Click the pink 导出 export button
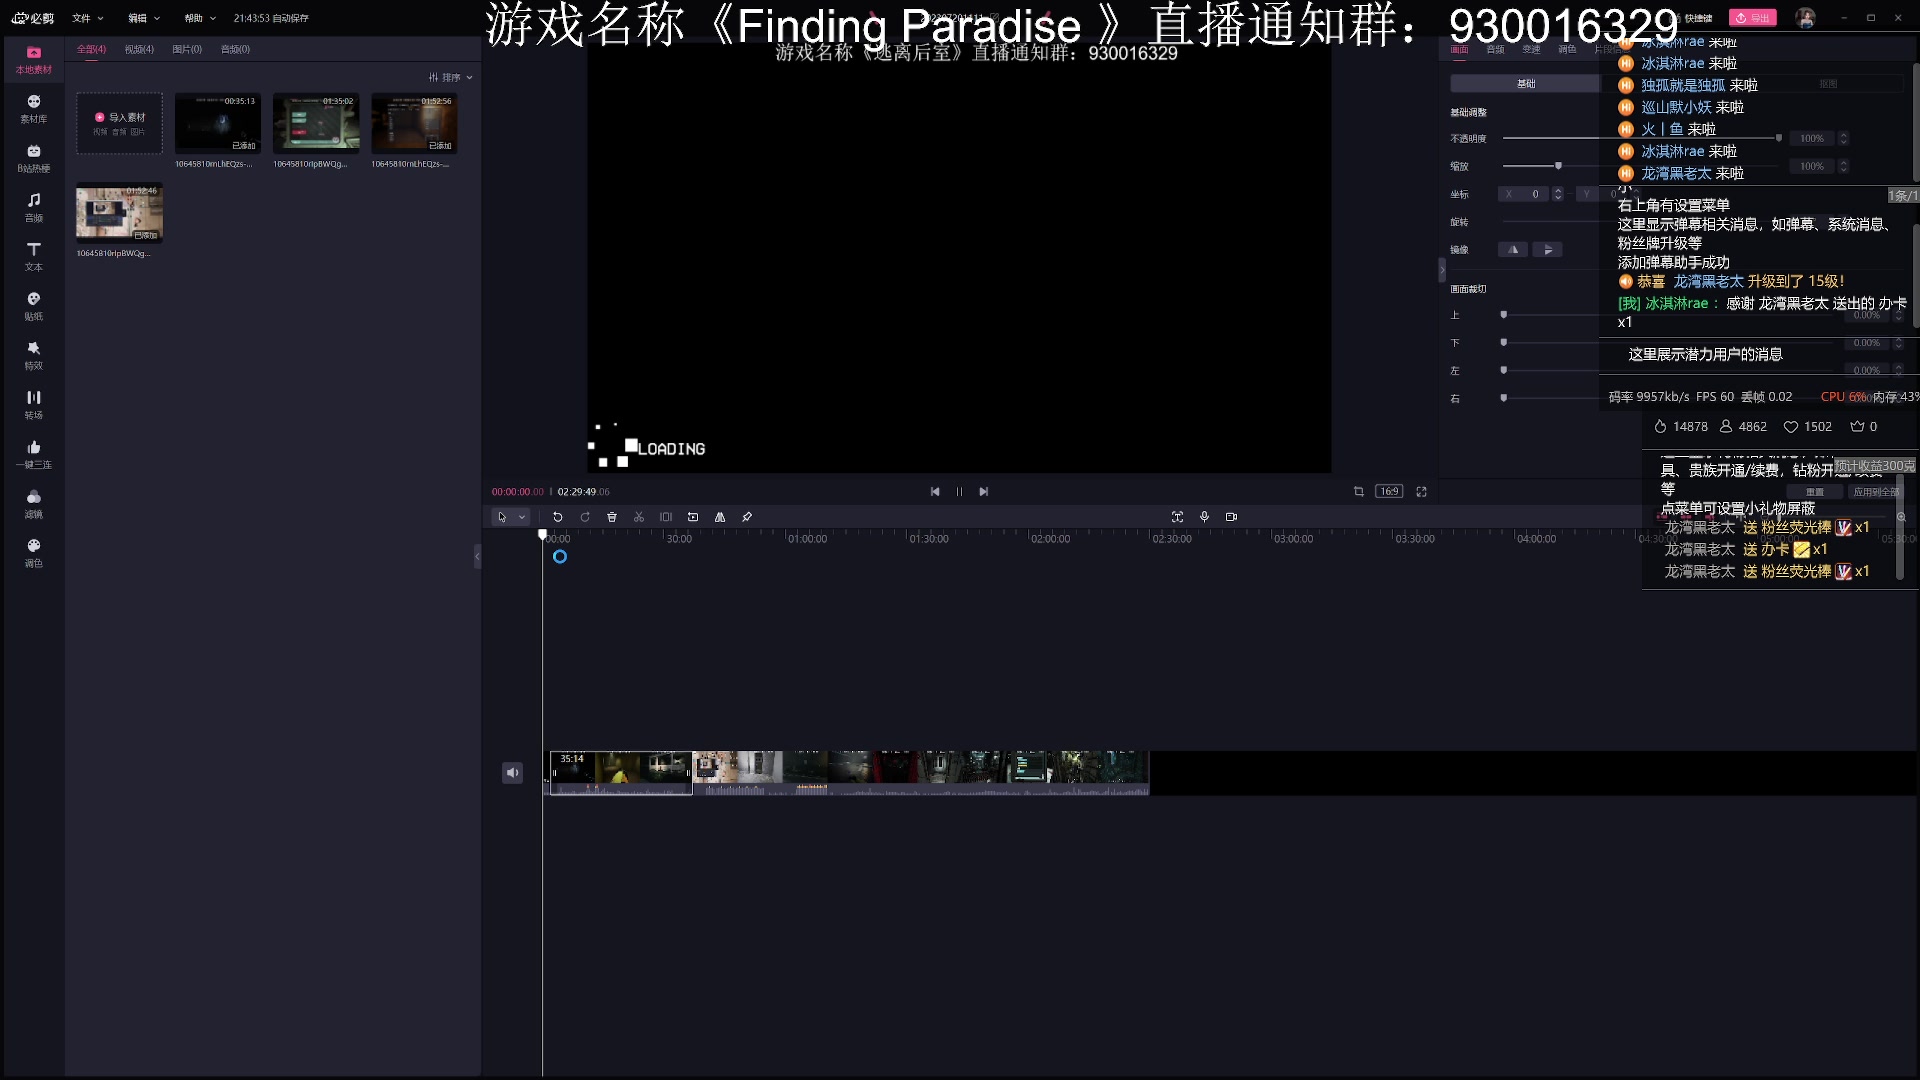This screenshot has width=1920, height=1080. click(1752, 18)
